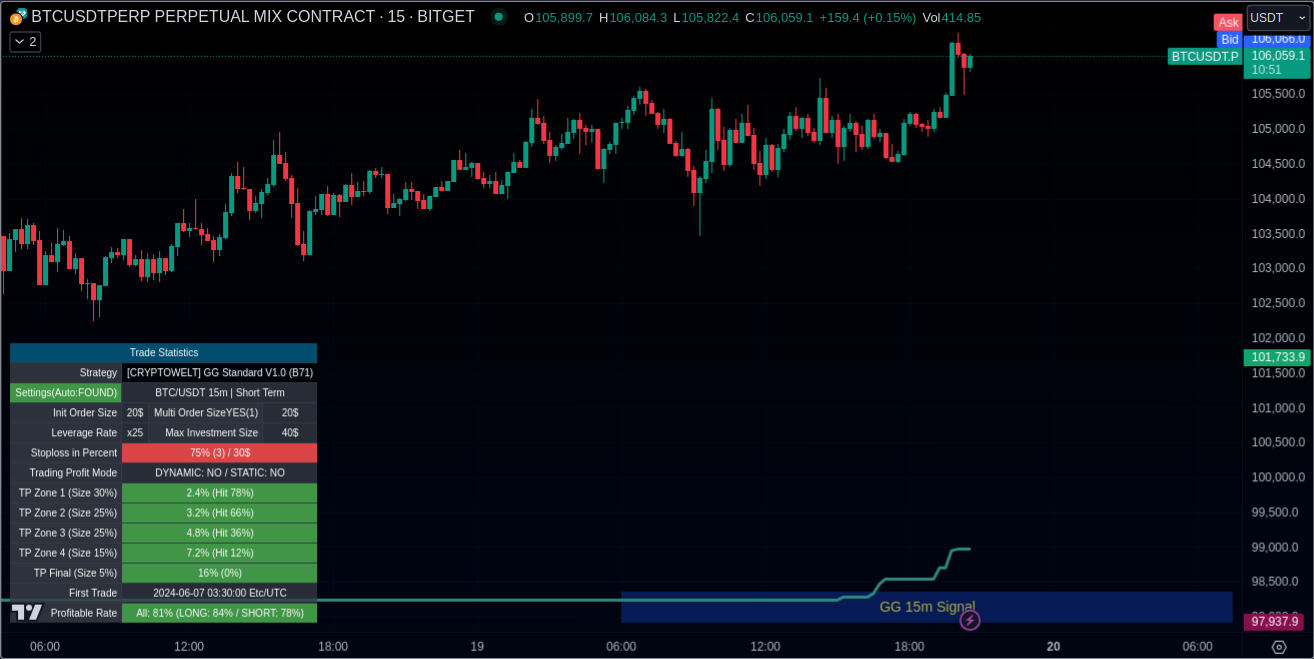Click the 101,733.9 green price label
The width and height of the screenshot is (1314, 659).
(1276, 357)
